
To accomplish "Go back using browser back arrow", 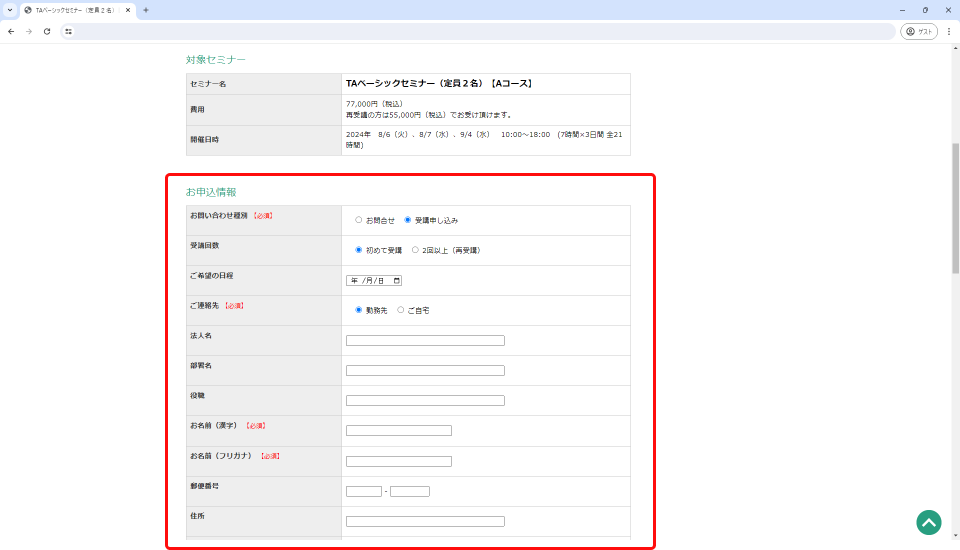I will pos(11,31).
